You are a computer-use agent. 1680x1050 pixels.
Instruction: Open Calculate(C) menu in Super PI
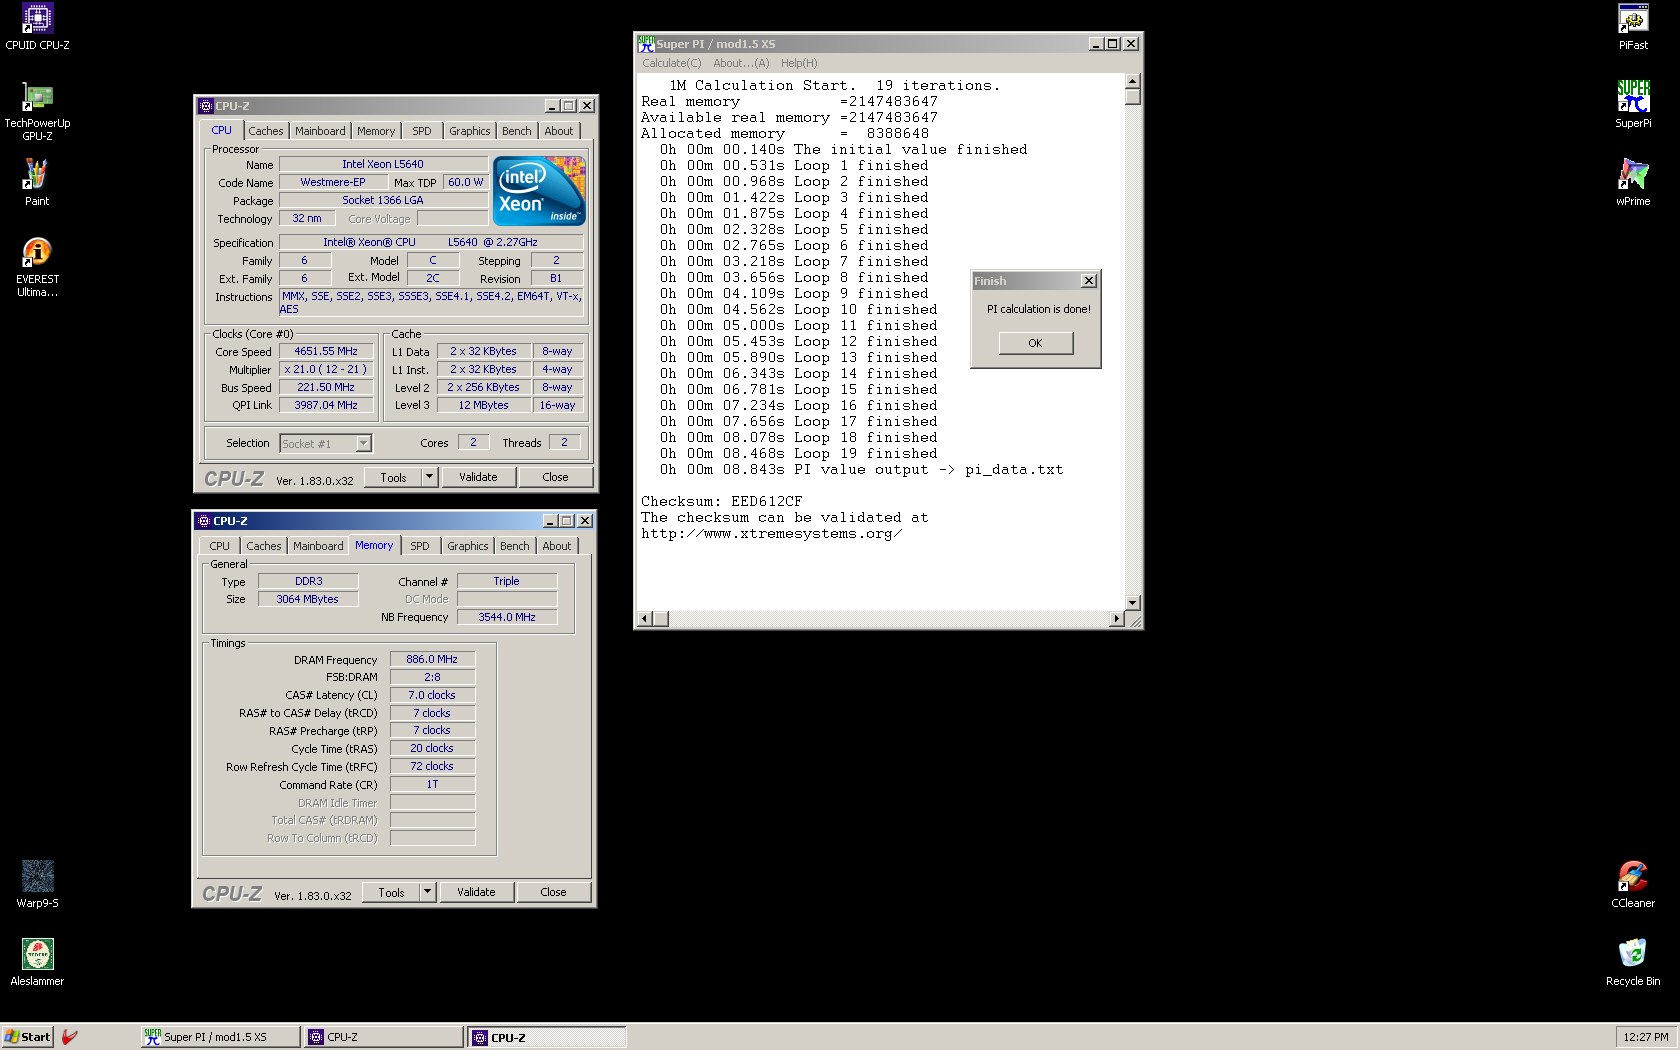pyautogui.click(x=672, y=63)
